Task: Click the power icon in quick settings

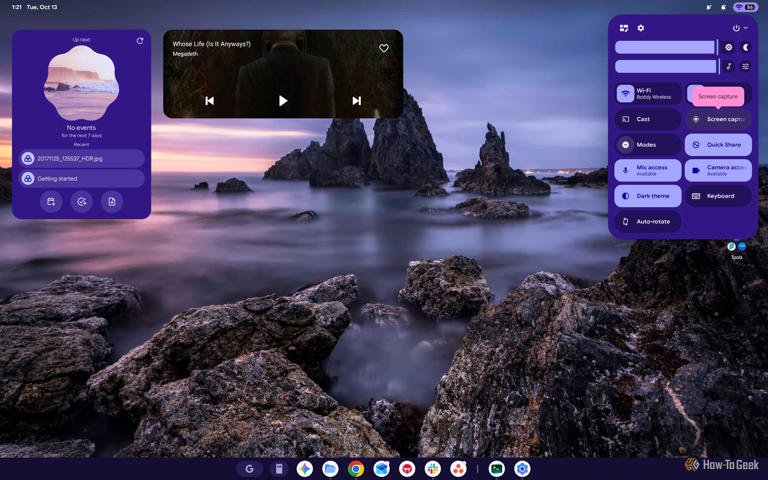Action: [736, 28]
